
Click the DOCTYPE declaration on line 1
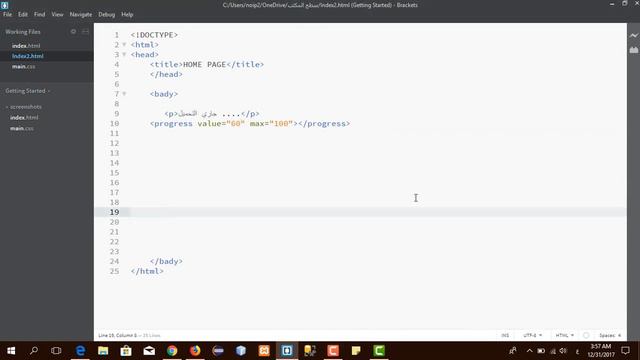pyautogui.click(x=154, y=35)
